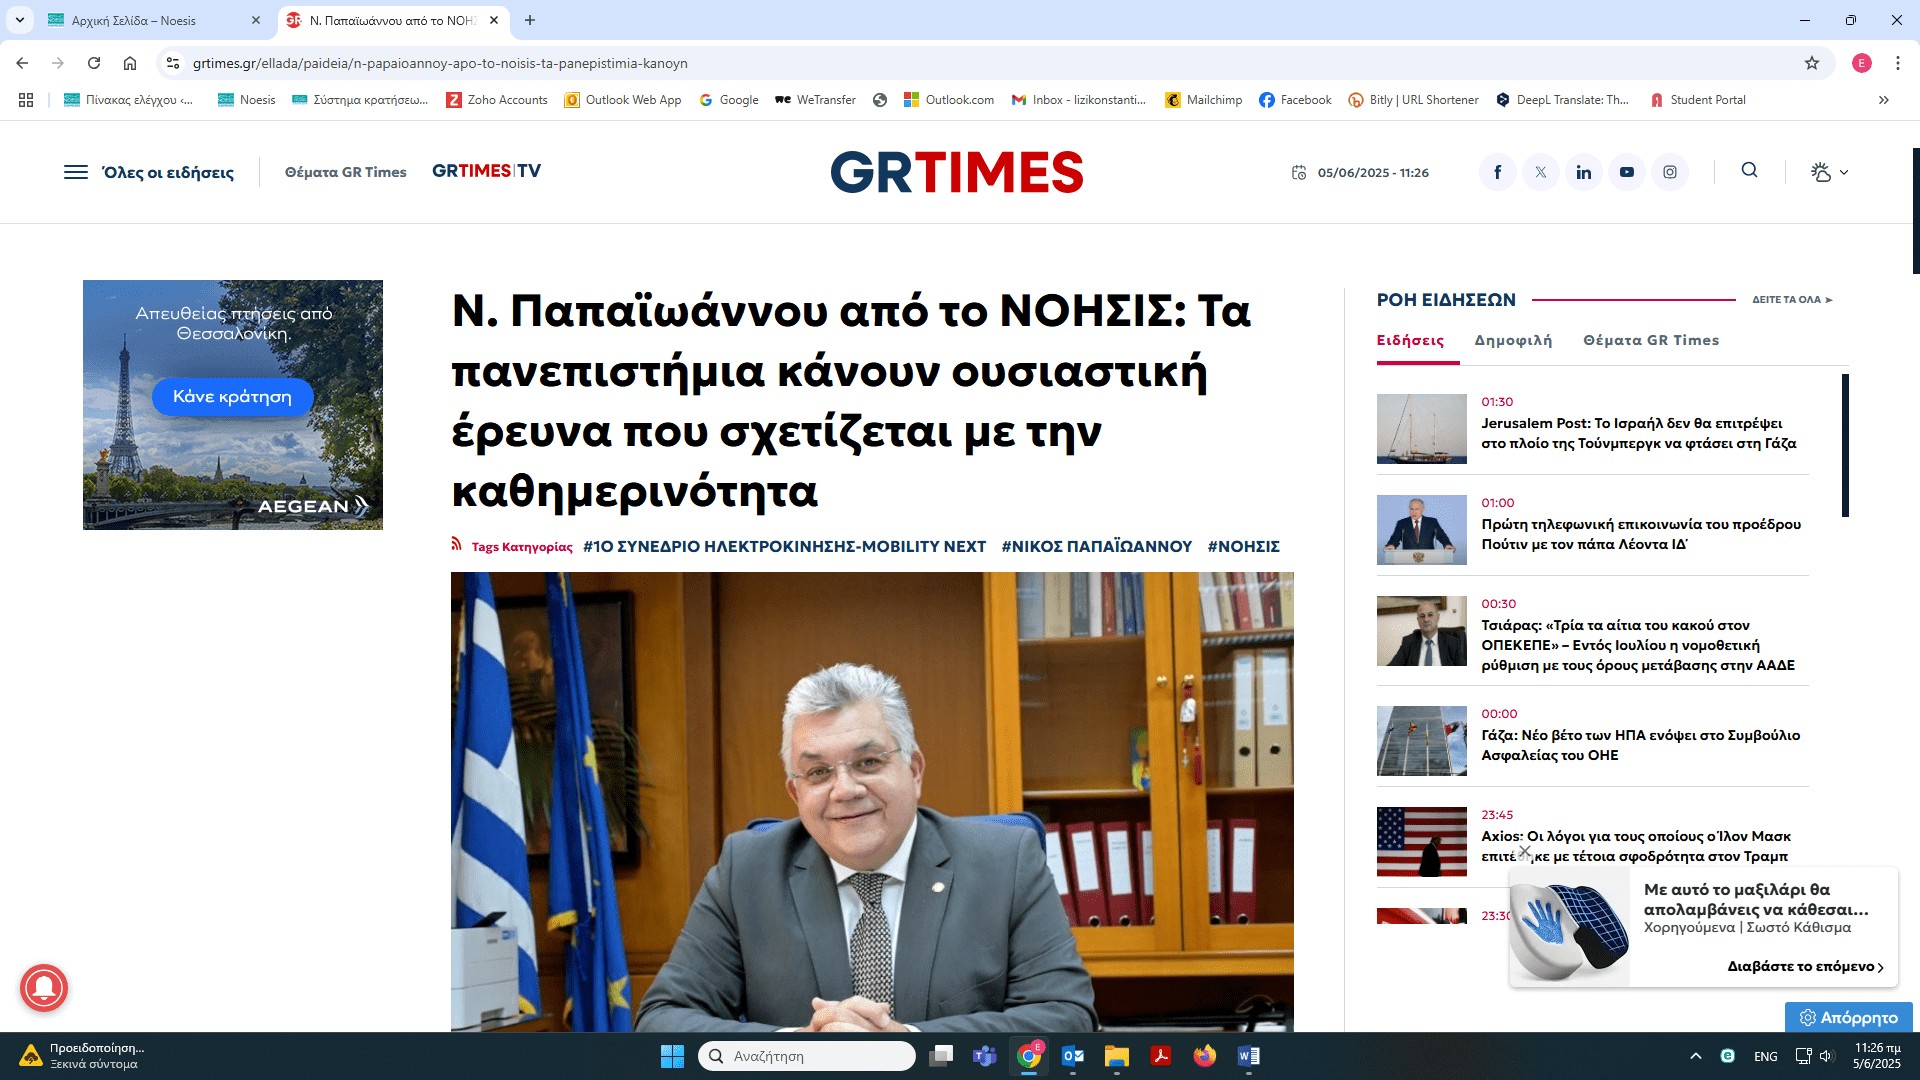
Task: Open the Instagram icon in header
Action: coord(1669,172)
